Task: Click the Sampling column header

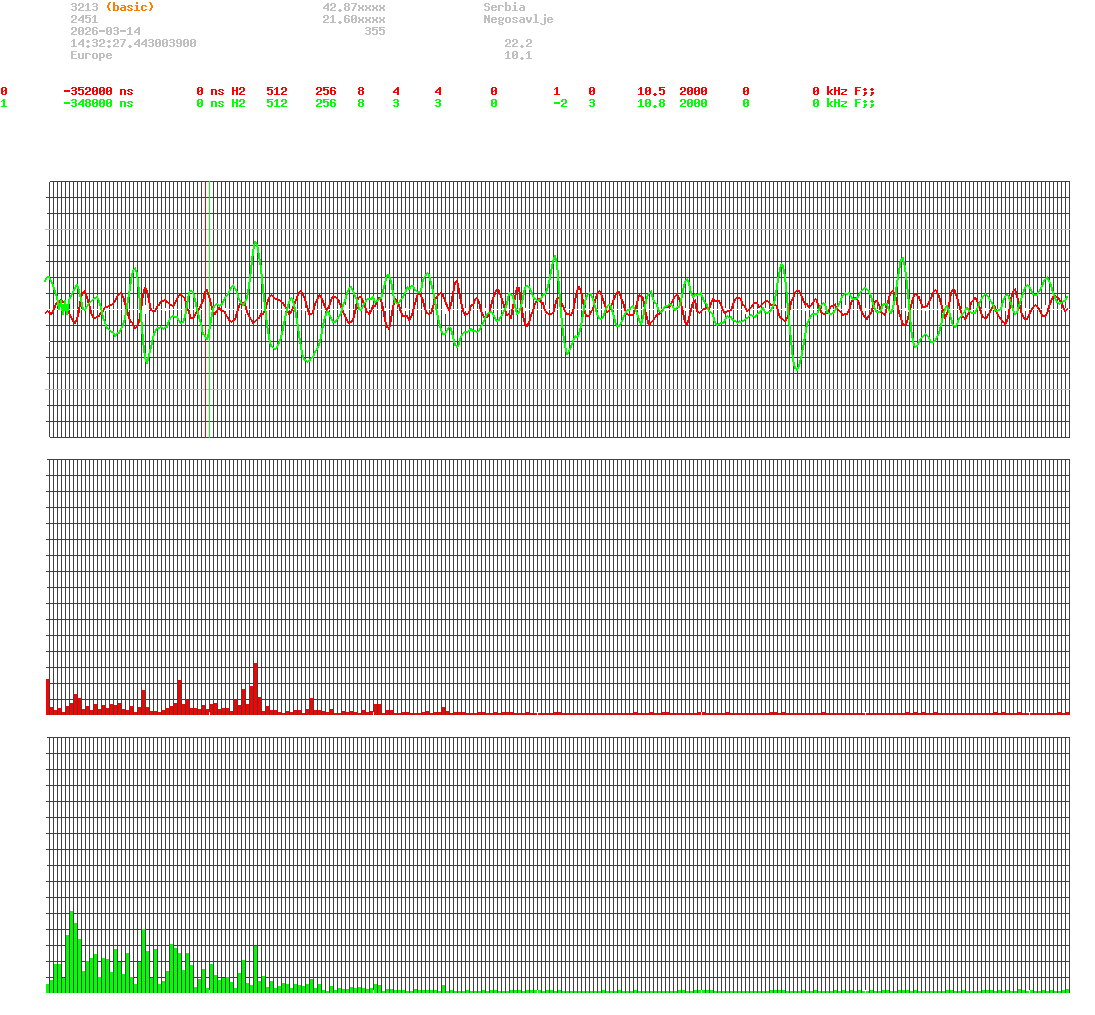Action: (x=707, y=79)
